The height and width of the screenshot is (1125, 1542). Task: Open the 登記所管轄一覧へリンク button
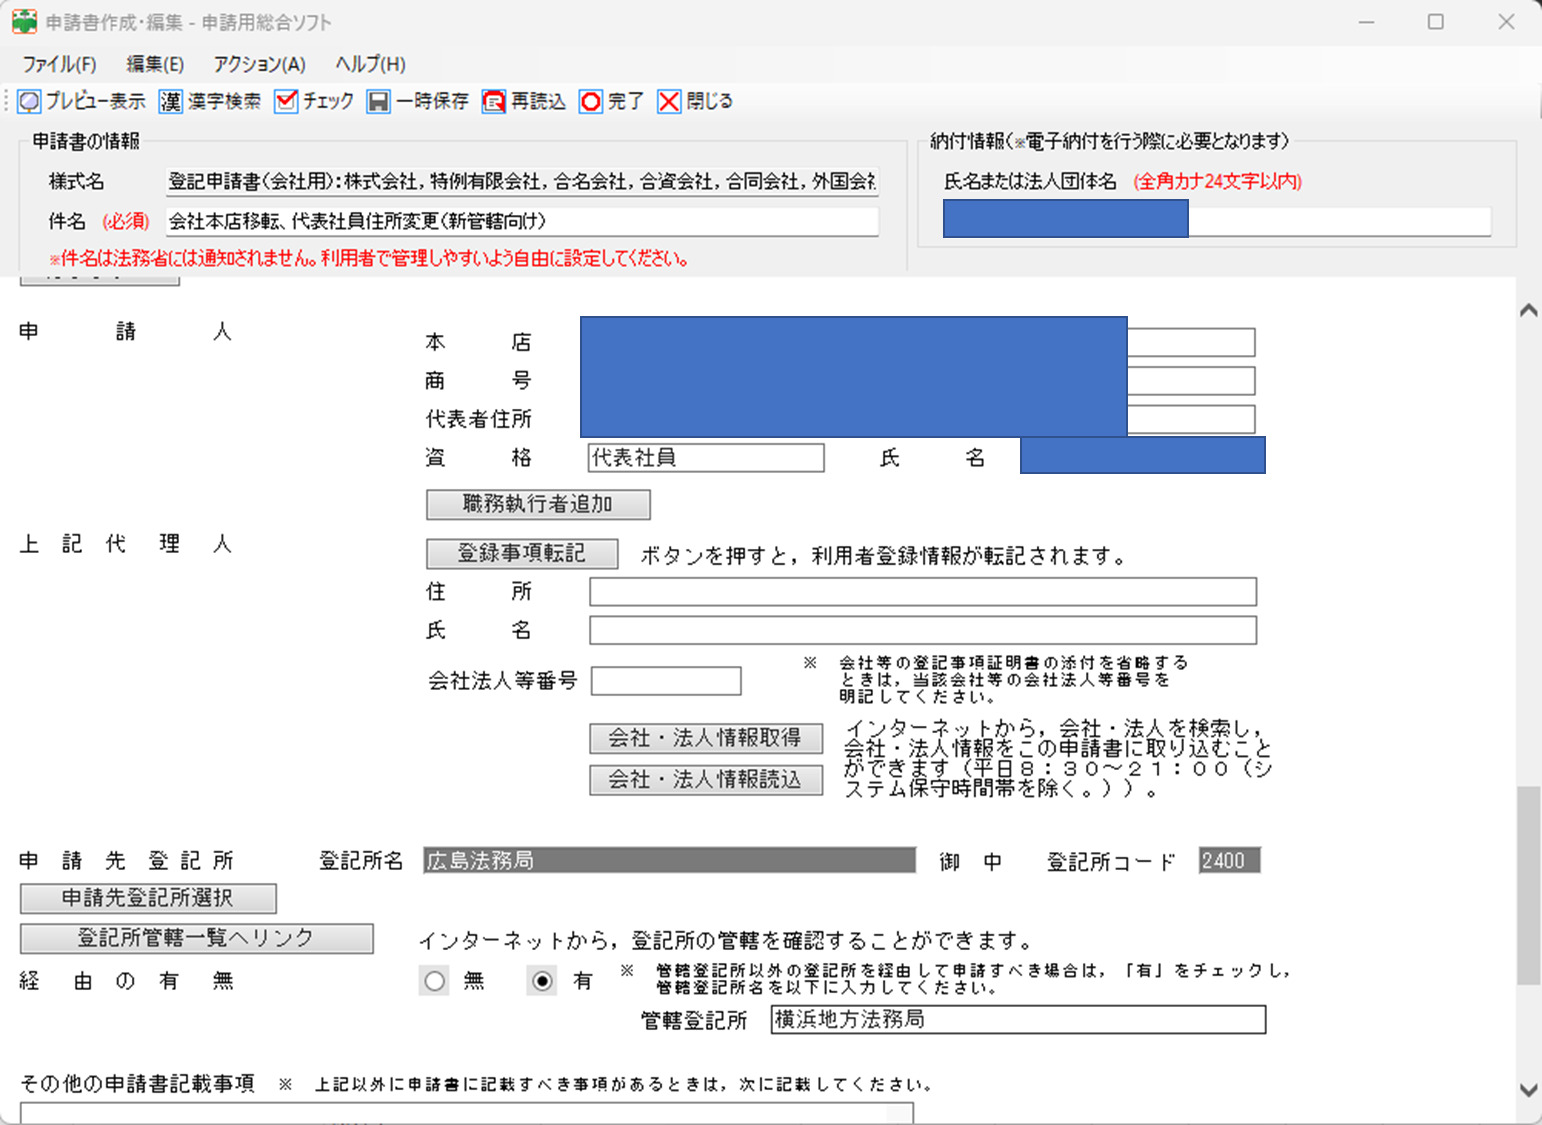point(196,938)
